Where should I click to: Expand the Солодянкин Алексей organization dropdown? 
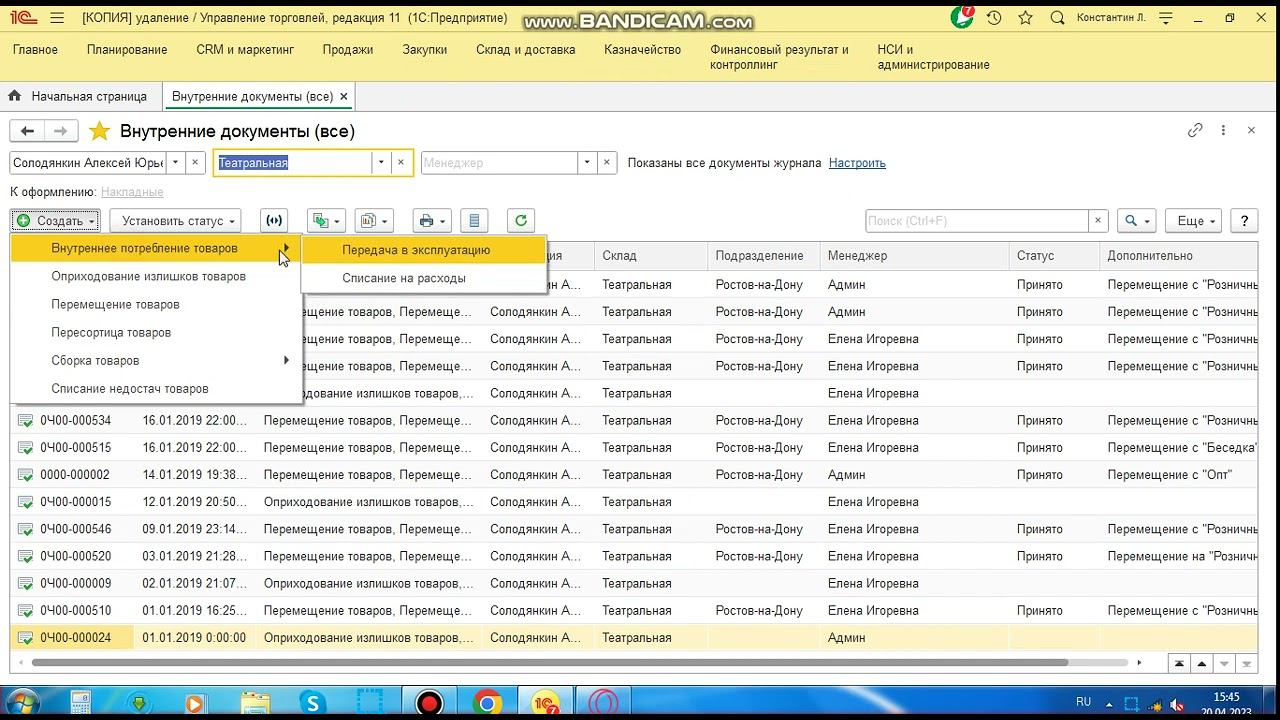tap(176, 163)
